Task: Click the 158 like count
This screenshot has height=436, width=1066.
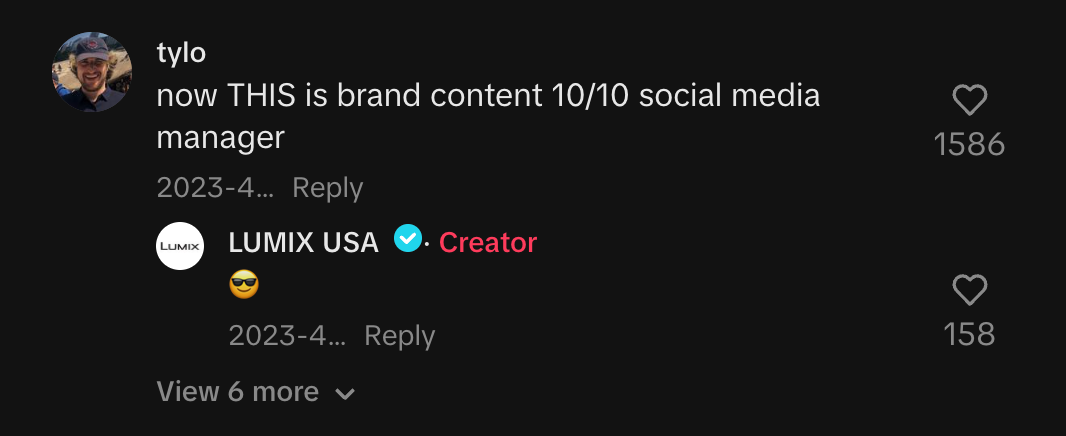Action: (969, 334)
